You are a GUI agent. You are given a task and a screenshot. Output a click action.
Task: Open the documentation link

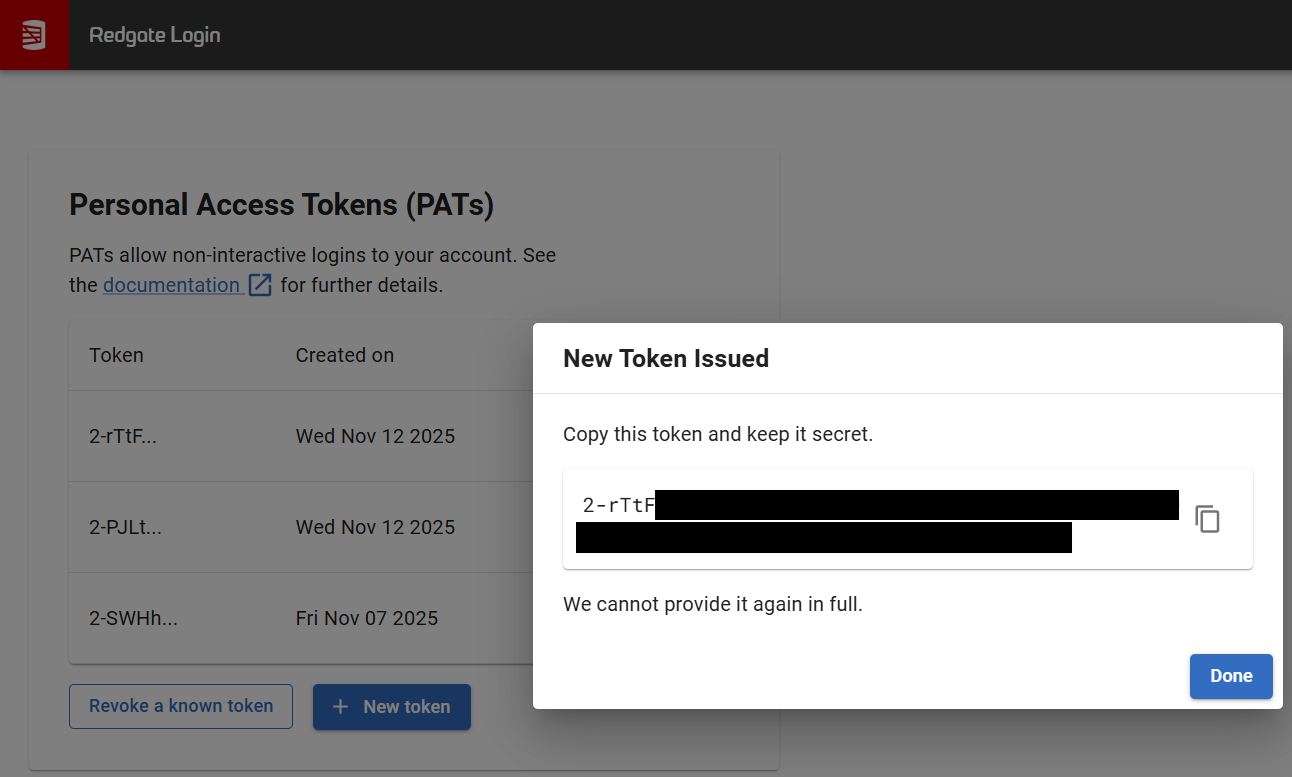pos(171,285)
